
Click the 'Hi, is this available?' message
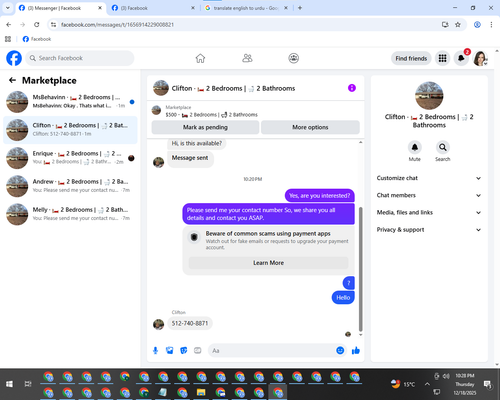click(196, 143)
